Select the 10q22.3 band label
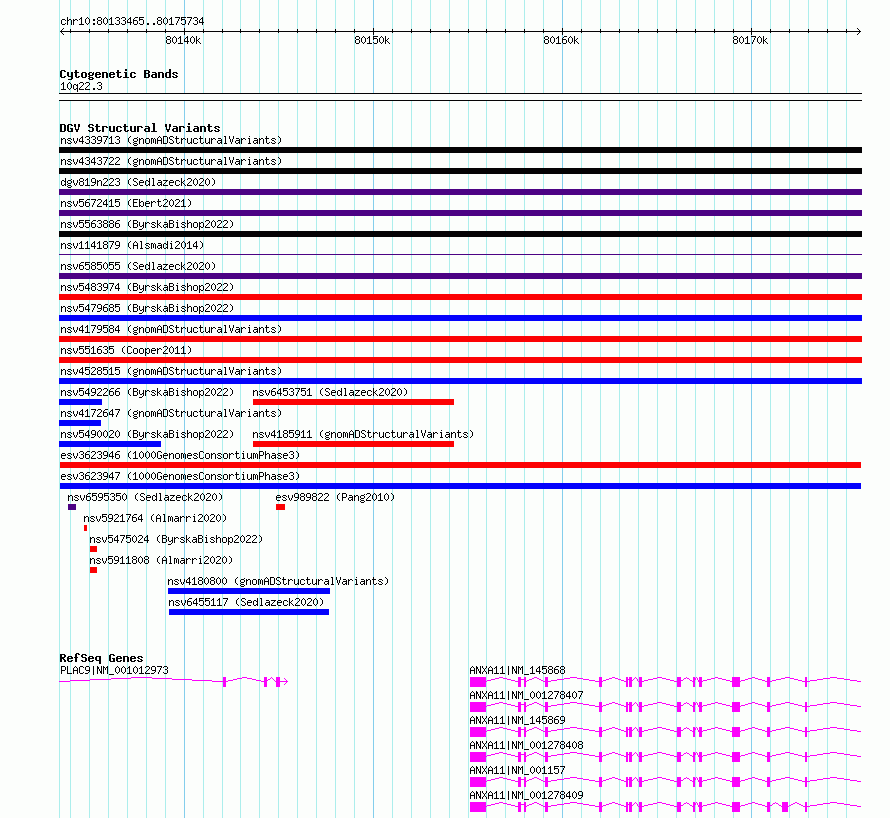The height and width of the screenshot is (818, 890). (x=81, y=86)
